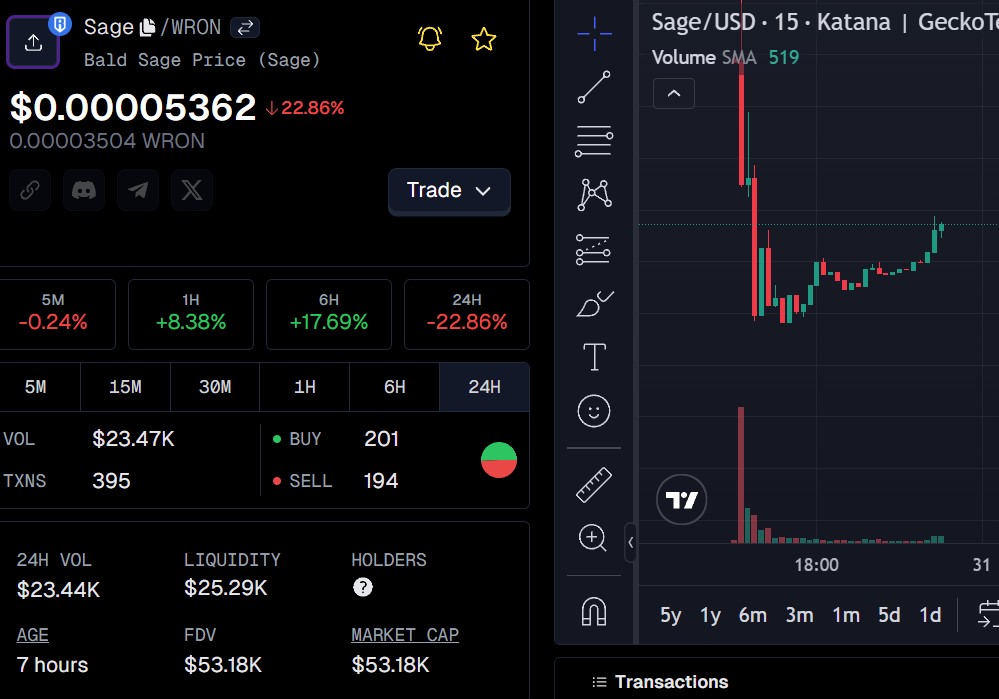Screen dimensions: 999x699
Task: Click the MARKET CAP label link
Action: [405, 635]
